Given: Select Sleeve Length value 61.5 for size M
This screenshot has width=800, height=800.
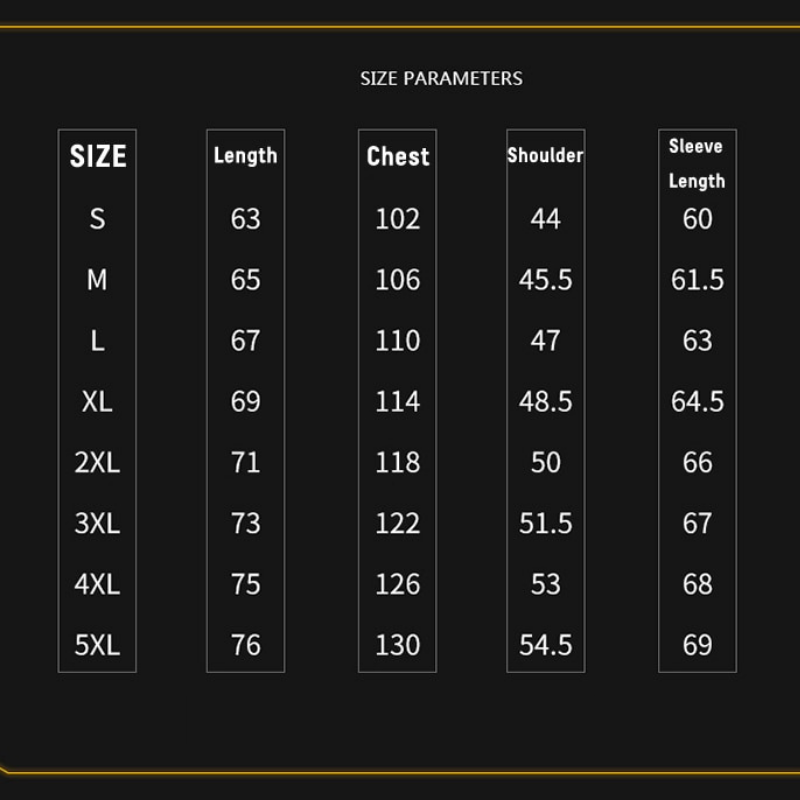Looking at the screenshot, I should pyautogui.click(x=697, y=280).
